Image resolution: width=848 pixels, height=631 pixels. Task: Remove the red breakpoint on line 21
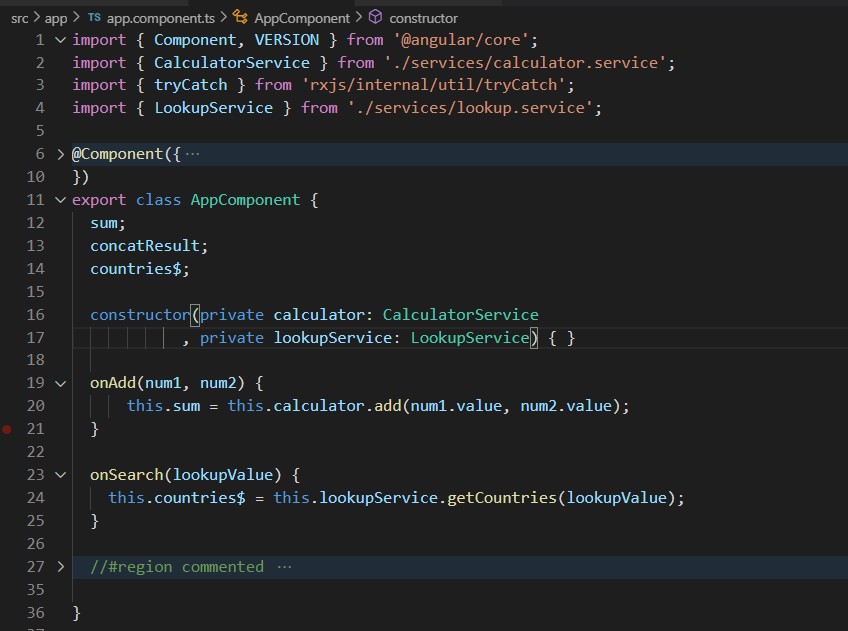(8, 429)
